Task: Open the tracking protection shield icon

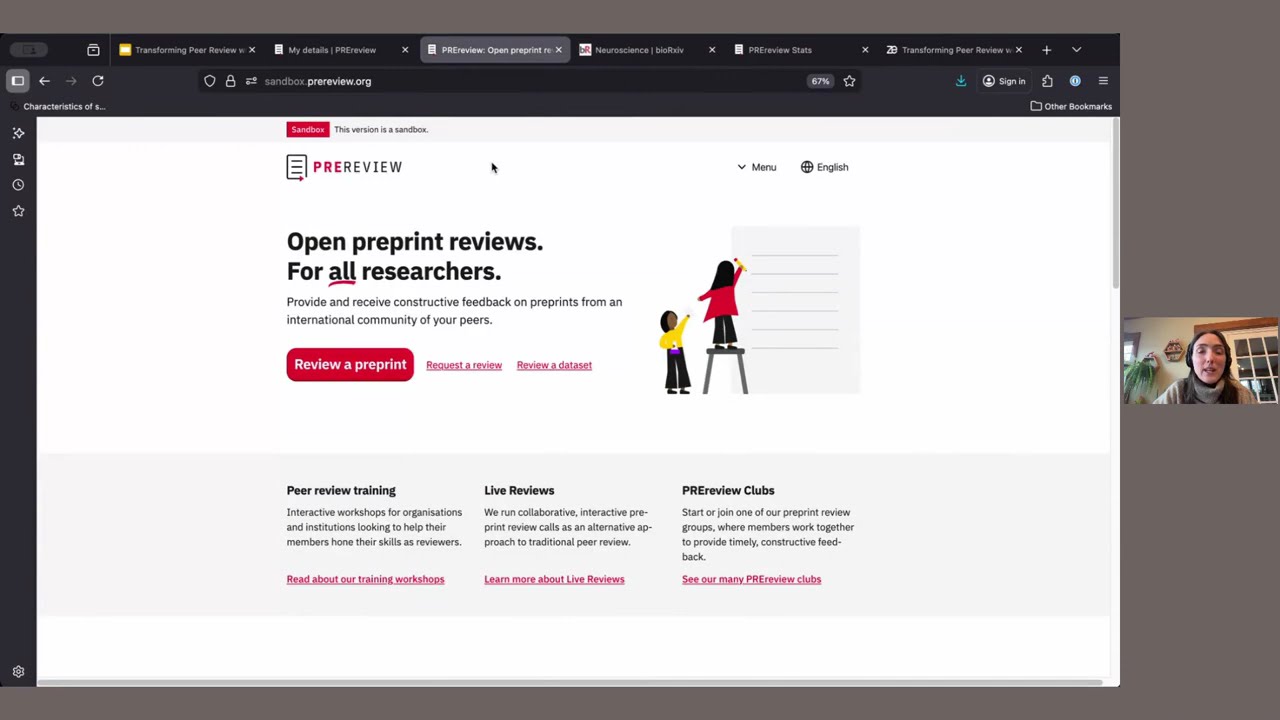Action: coord(210,81)
